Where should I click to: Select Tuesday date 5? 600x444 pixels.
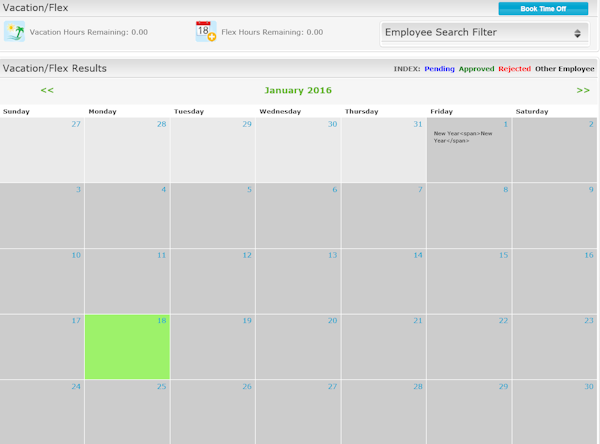point(213,215)
